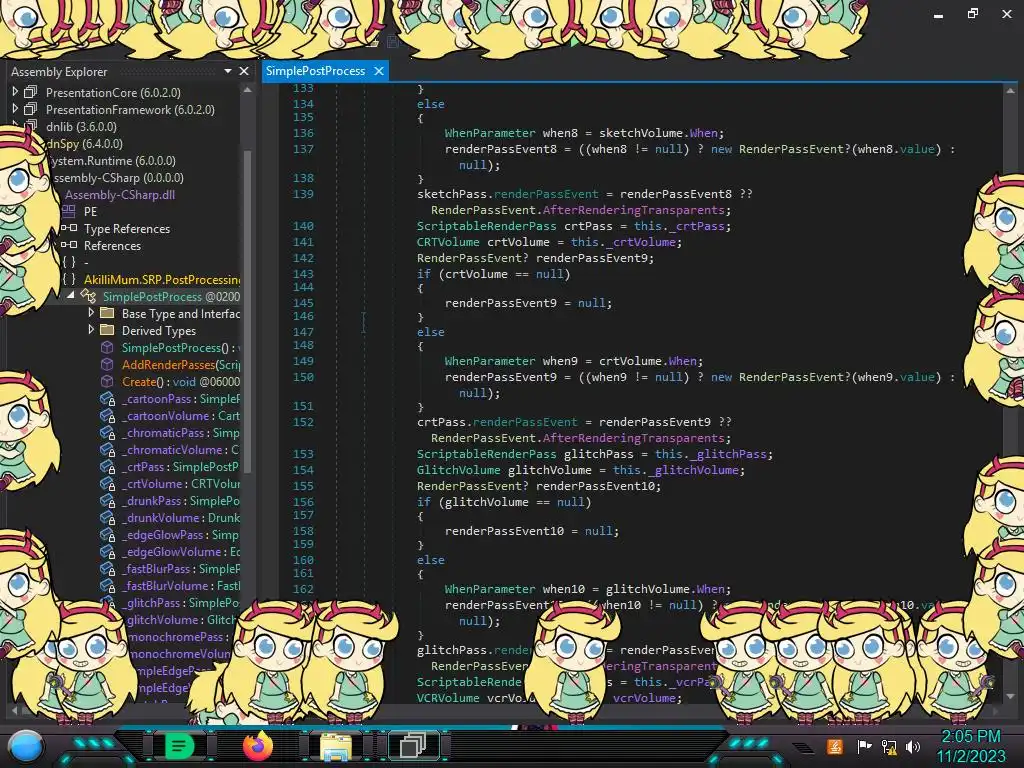Screen dimensions: 1024x768
Task: Click scroll-up arrow in Assembly Explorer
Action: pos(248,90)
